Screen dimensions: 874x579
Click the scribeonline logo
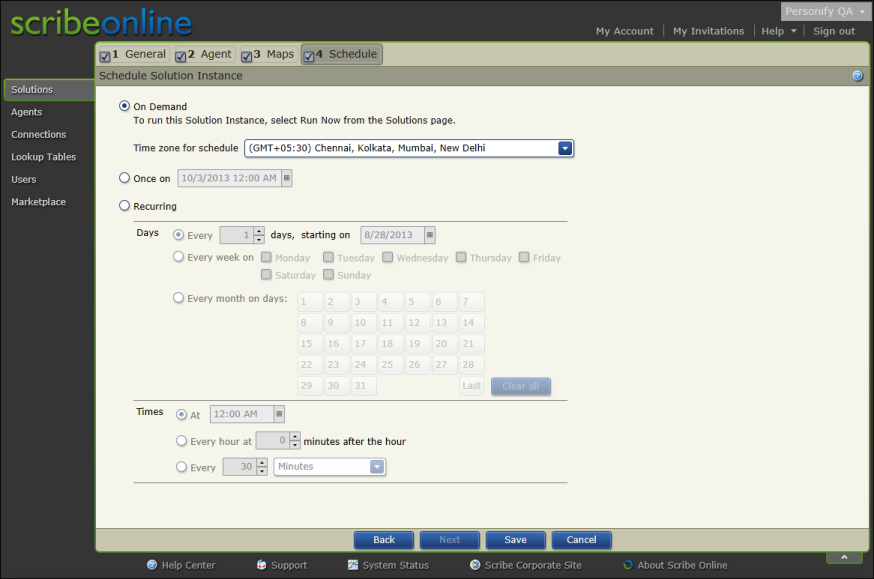(x=101, y=22)
